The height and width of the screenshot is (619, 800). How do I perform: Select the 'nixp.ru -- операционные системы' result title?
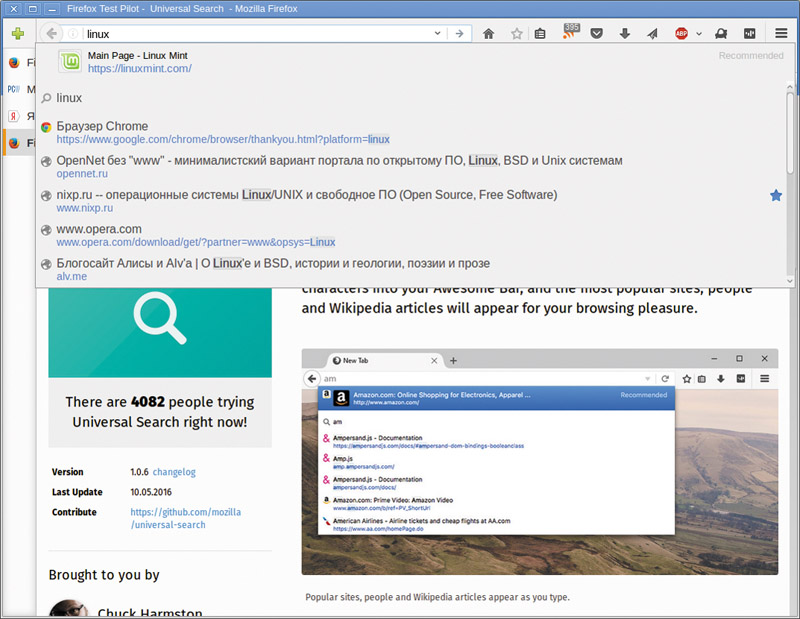[x=307, y=194]
